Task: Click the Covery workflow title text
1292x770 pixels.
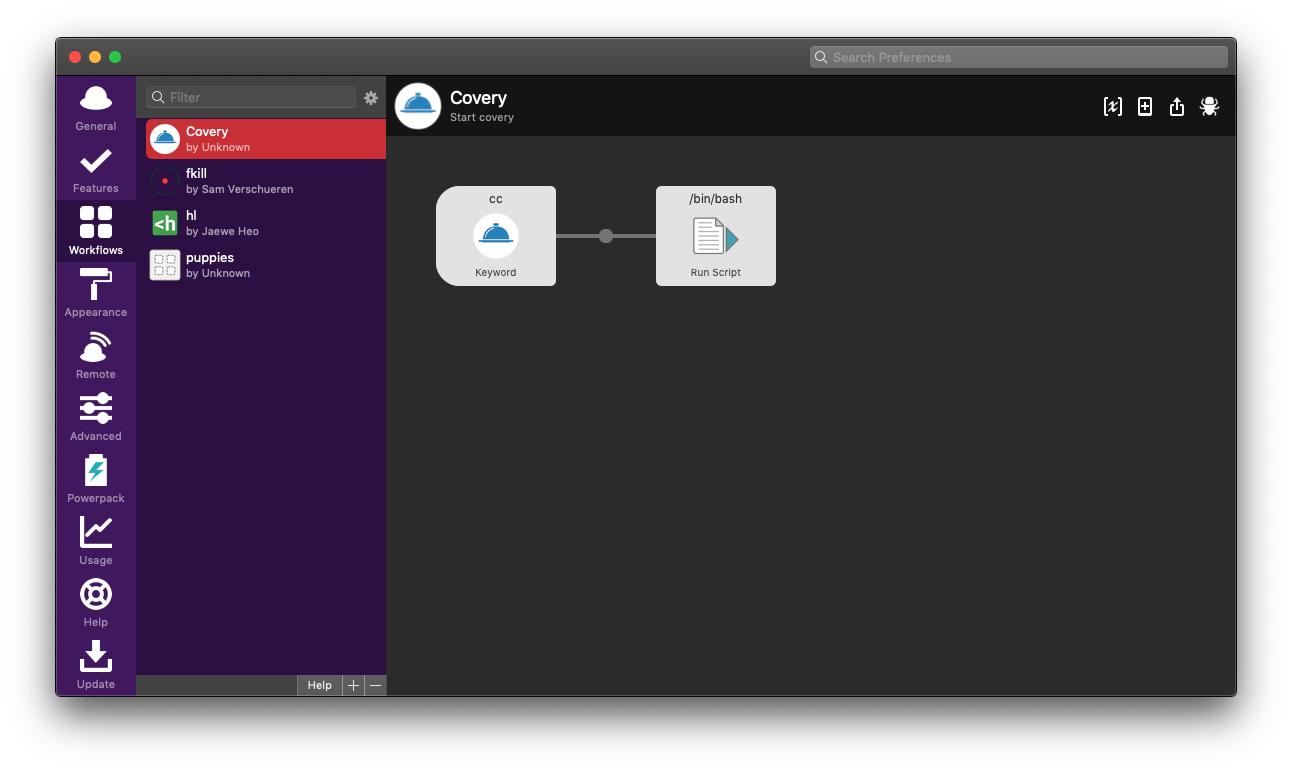Action: tap(478, 98)
